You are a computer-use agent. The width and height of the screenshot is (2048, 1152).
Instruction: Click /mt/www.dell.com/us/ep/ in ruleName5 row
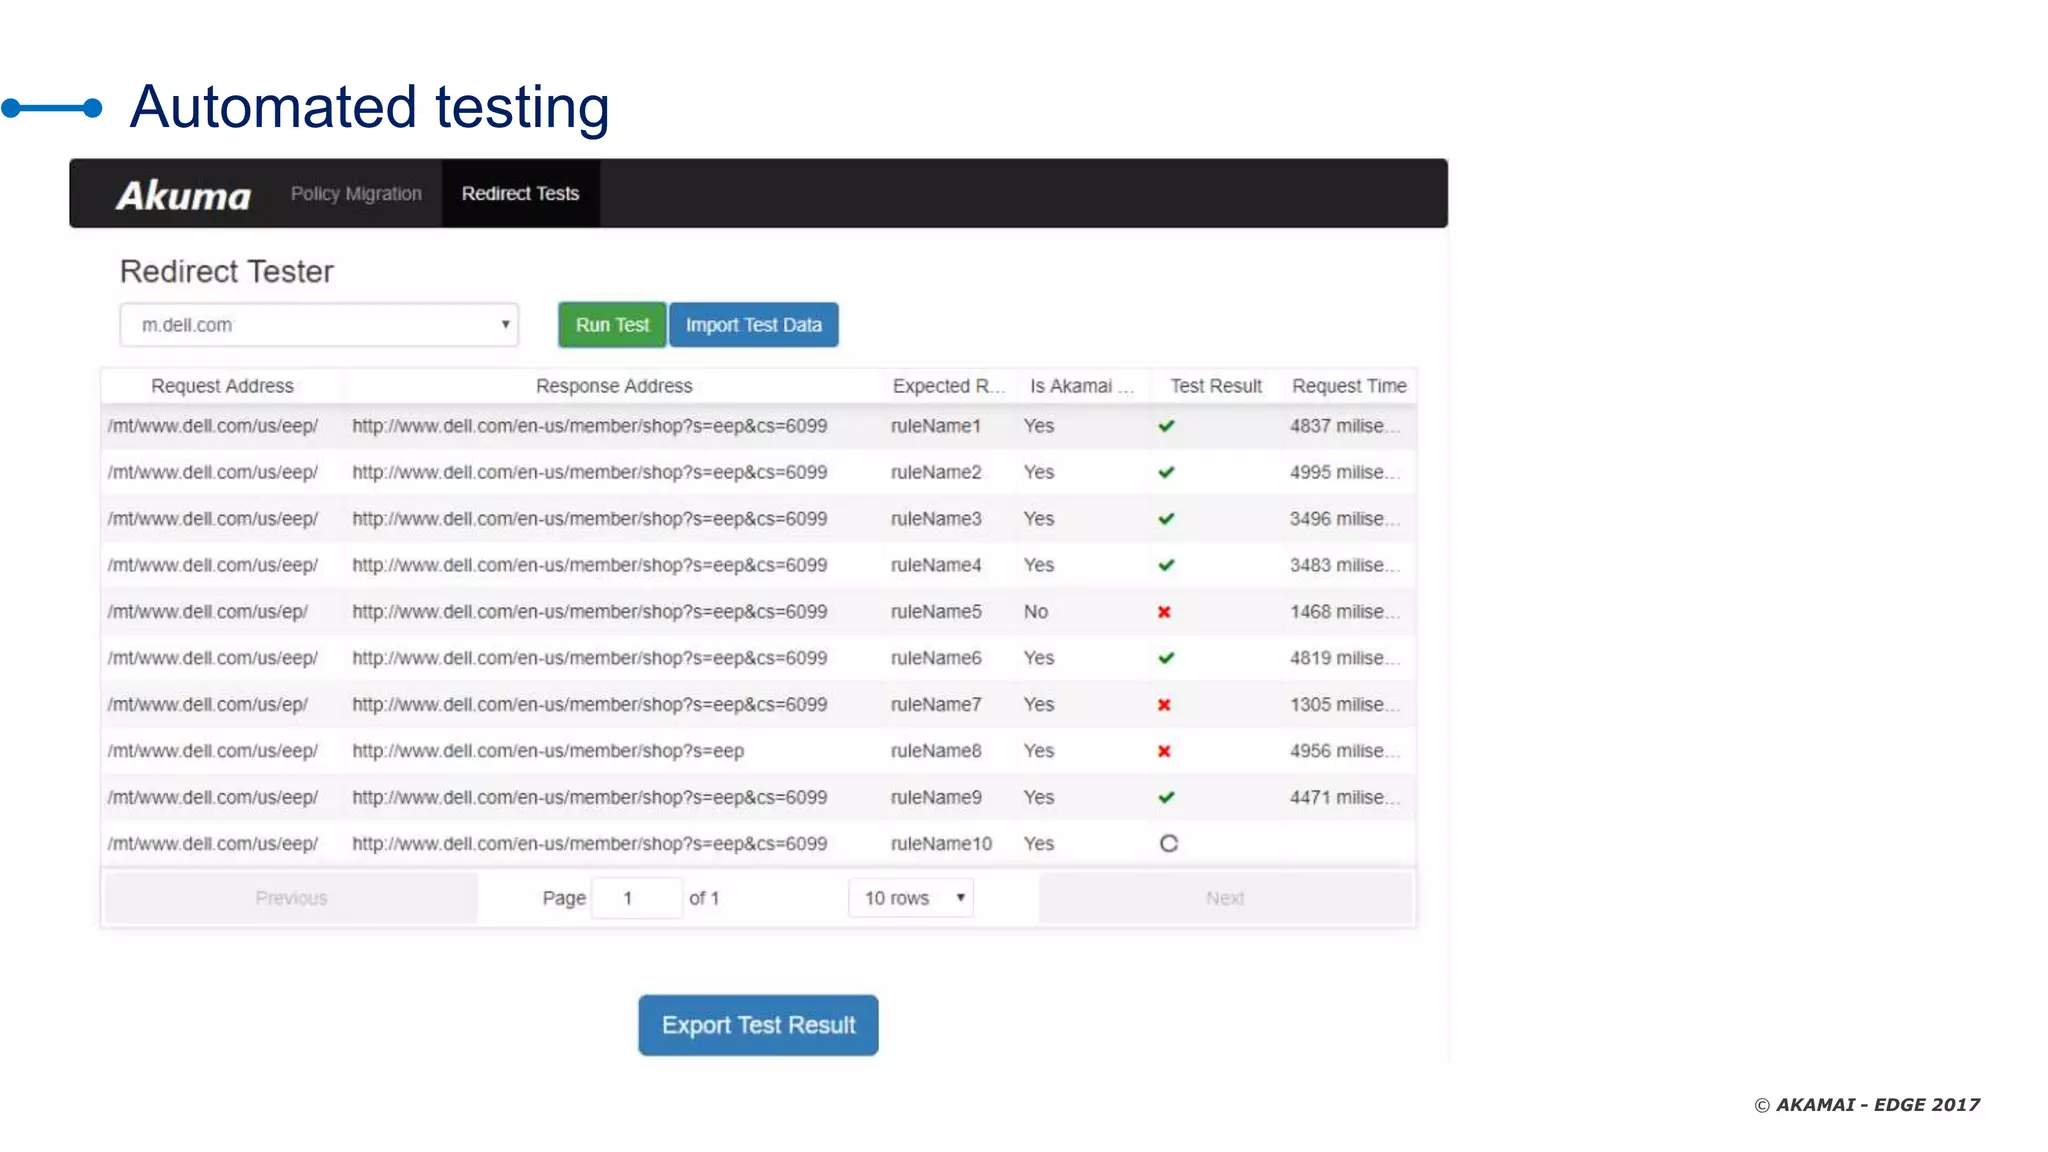coord(208,612)
